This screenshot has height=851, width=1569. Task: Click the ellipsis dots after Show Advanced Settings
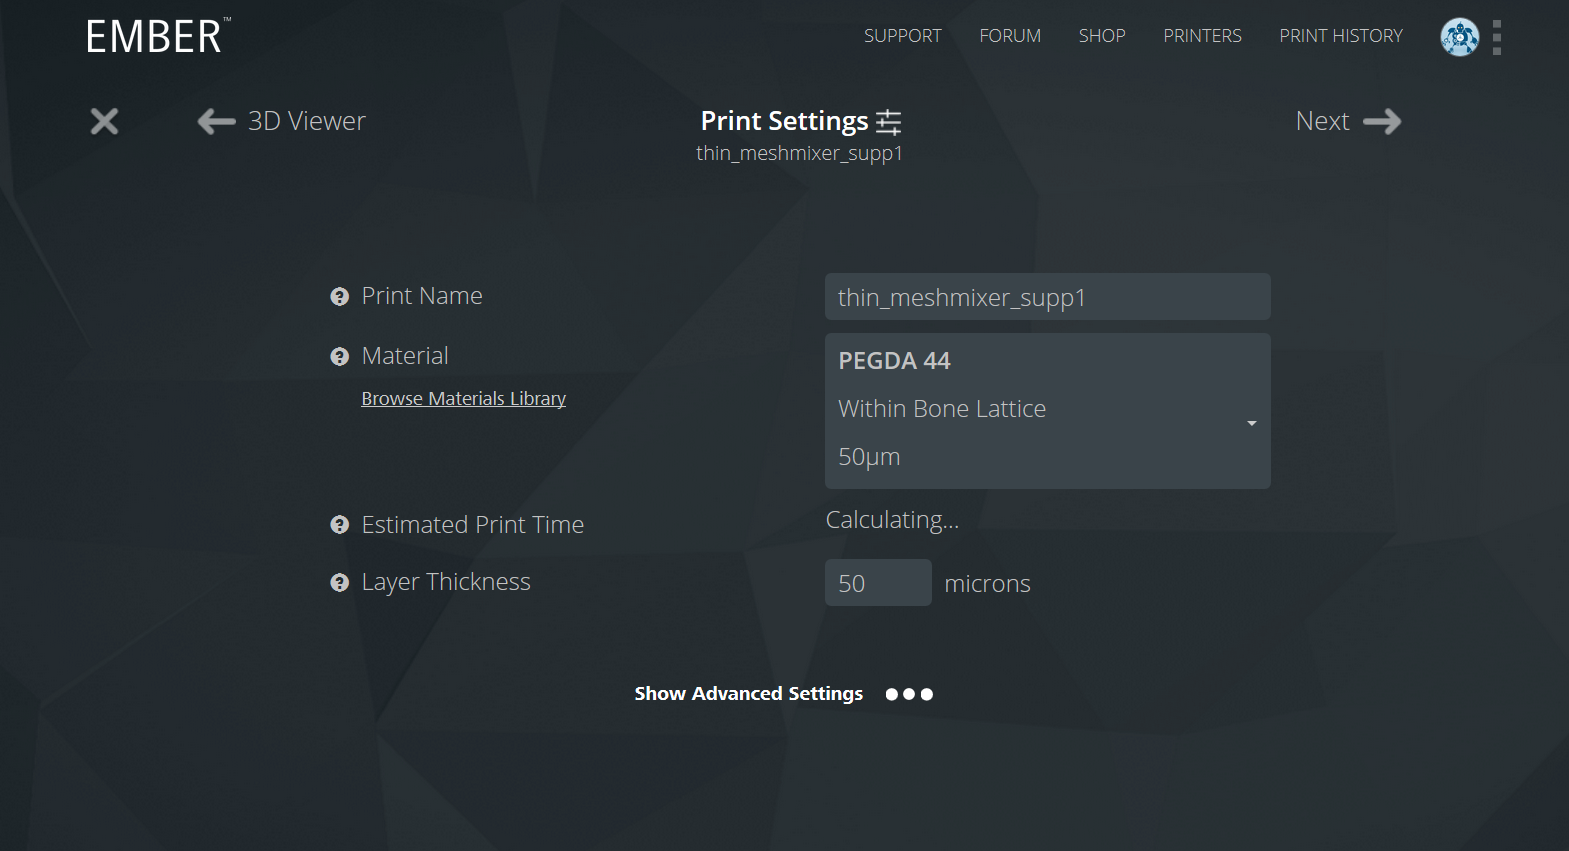point(909,693)
